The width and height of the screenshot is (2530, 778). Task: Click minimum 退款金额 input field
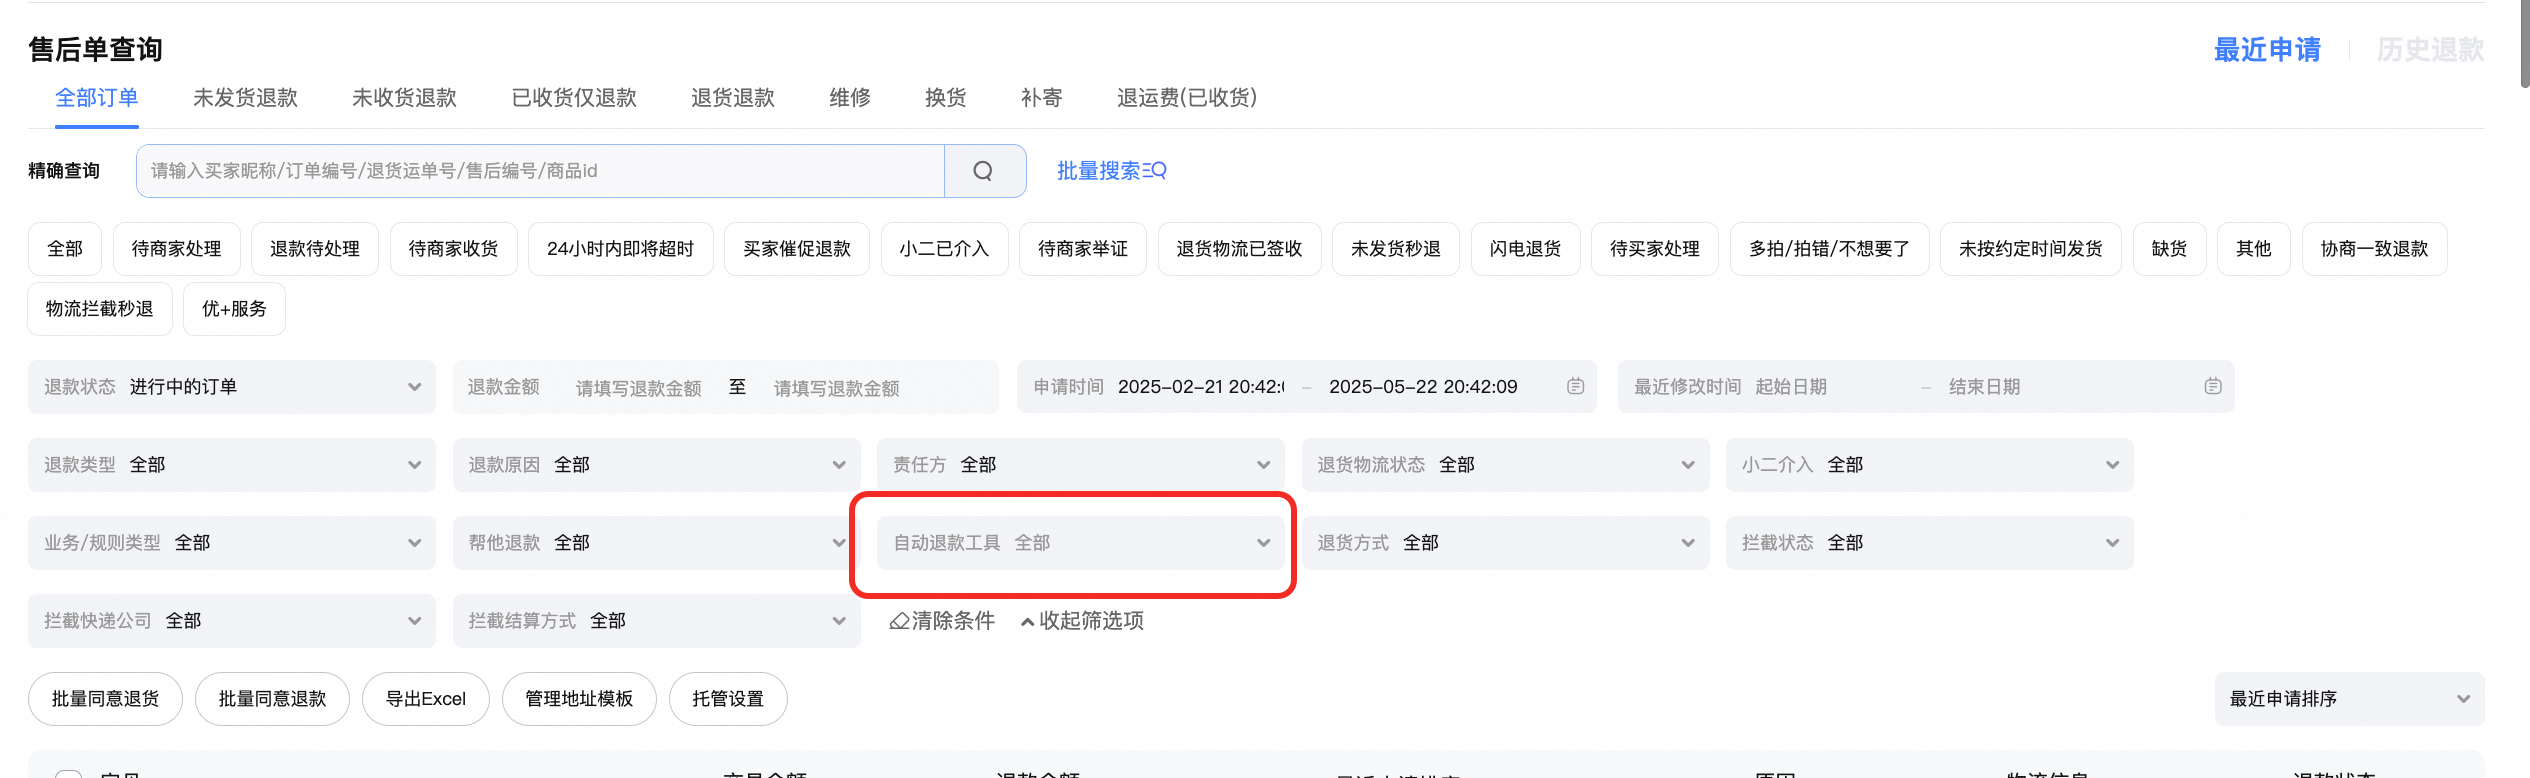click(x=640, y=388)
